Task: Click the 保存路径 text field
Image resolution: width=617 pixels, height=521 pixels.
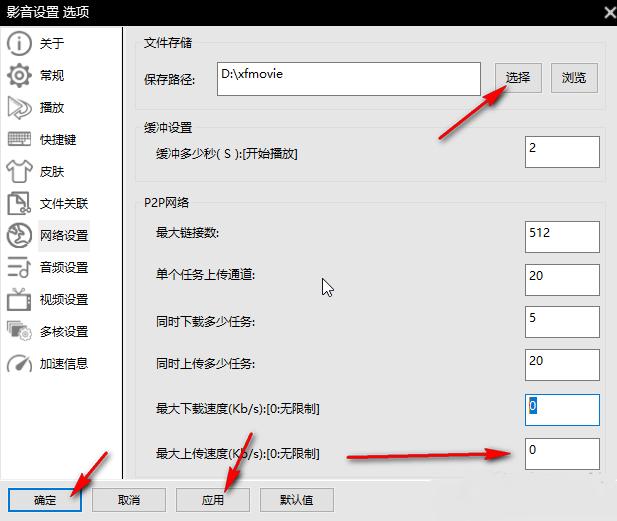Action: [x=349, y=79]
